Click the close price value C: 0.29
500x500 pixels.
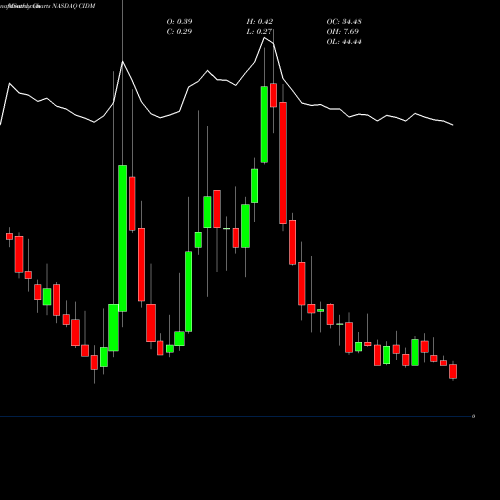(x=179, y=32)
